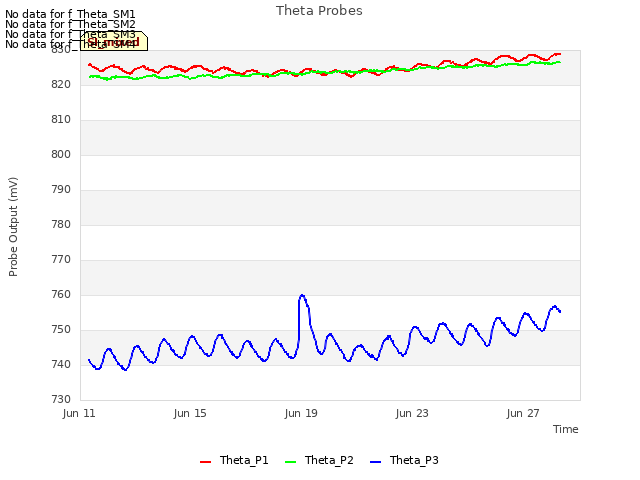Click the 780 y-axis tick label

click(x=61, y=224)
